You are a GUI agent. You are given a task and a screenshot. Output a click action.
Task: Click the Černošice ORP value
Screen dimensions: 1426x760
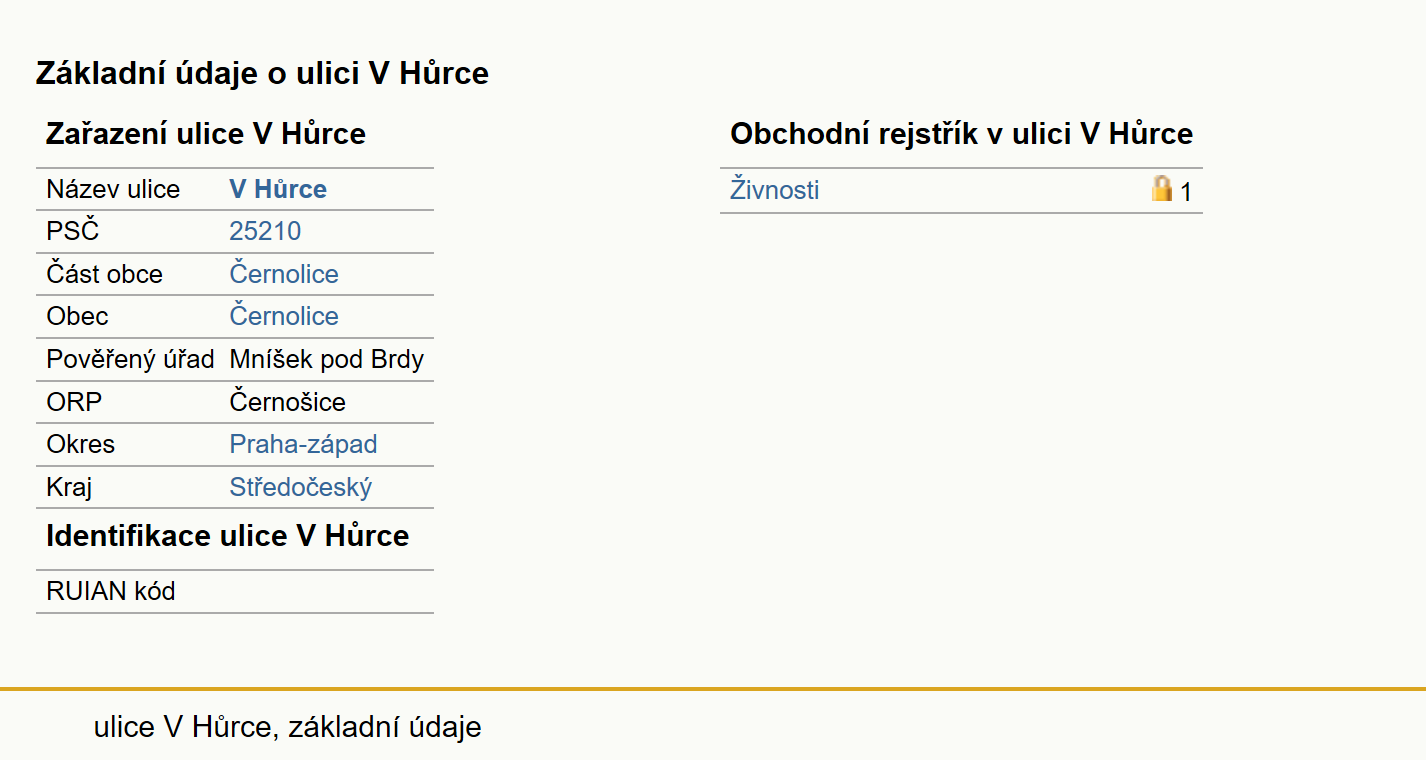pos(288,402)
